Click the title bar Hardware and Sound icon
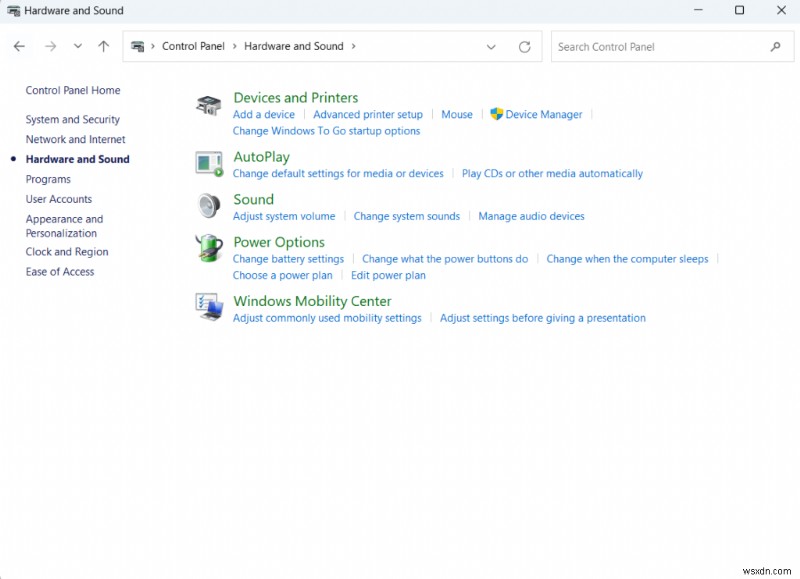 click(14, 10)
